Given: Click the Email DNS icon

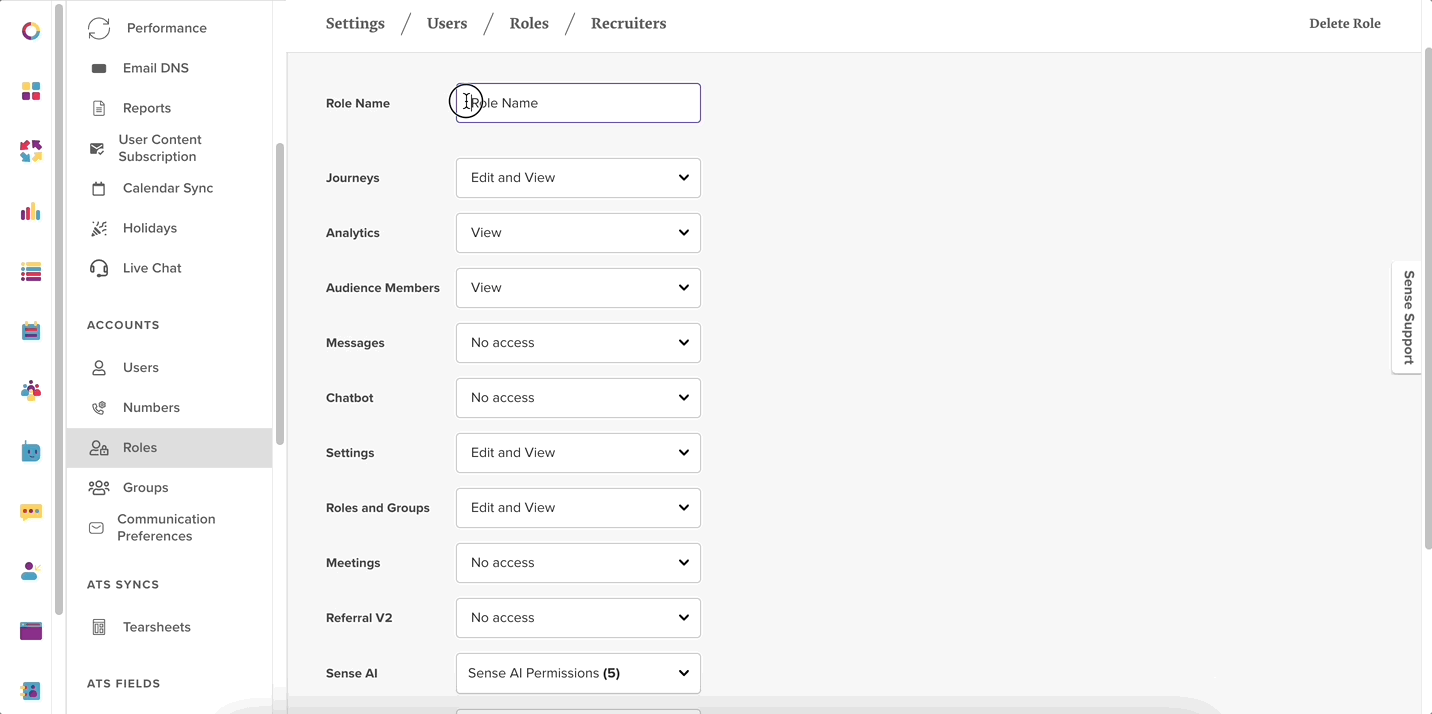Looking at the screenshot, I should click(99, 68).
